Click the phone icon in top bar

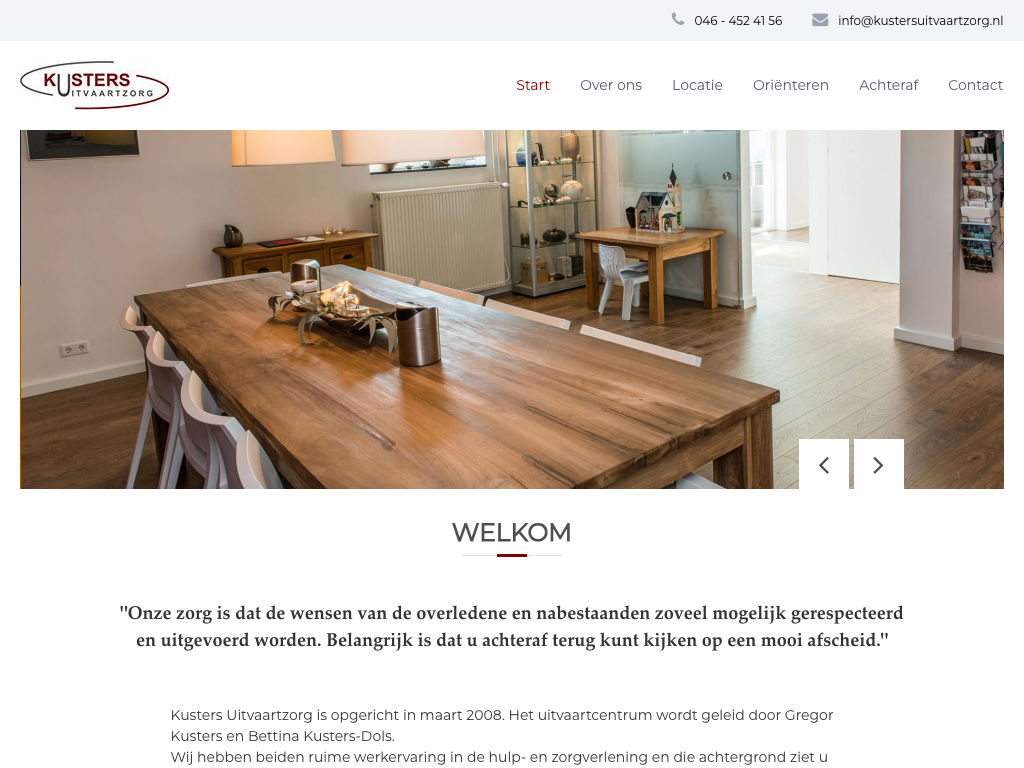pos(678,20)
